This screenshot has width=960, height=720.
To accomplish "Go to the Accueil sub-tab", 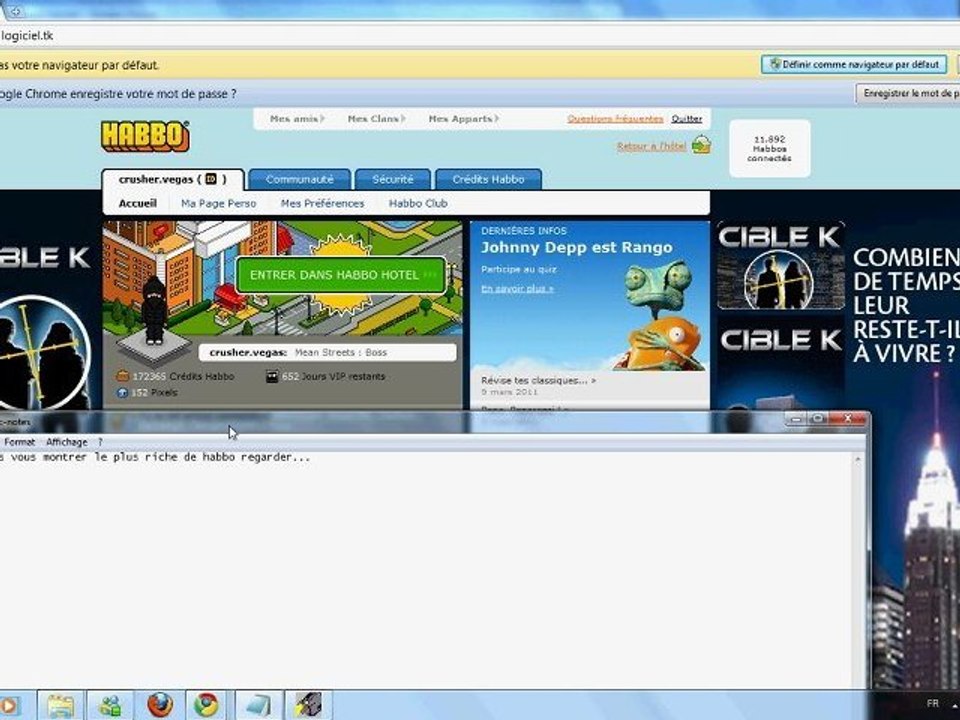I will (x=138, y=203).
